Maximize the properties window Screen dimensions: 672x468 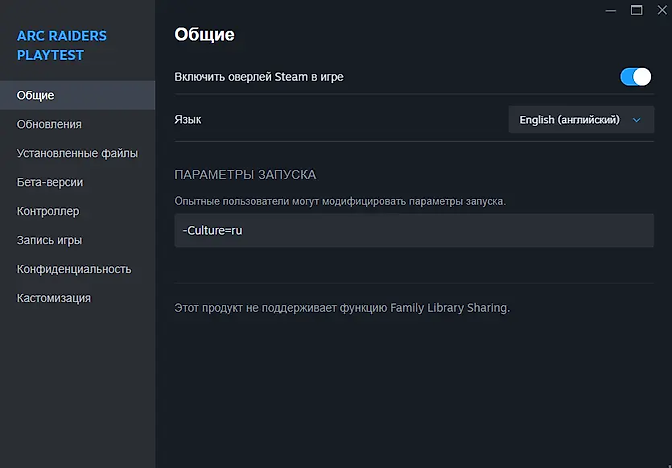pos(636,10)
